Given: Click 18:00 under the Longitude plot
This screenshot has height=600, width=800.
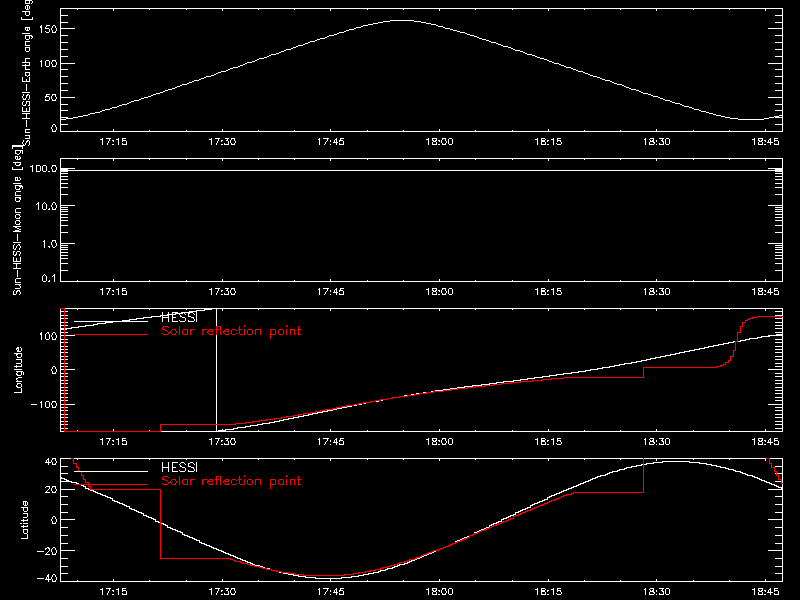Looking at the screenshot, I should click(x=439, y=441).
